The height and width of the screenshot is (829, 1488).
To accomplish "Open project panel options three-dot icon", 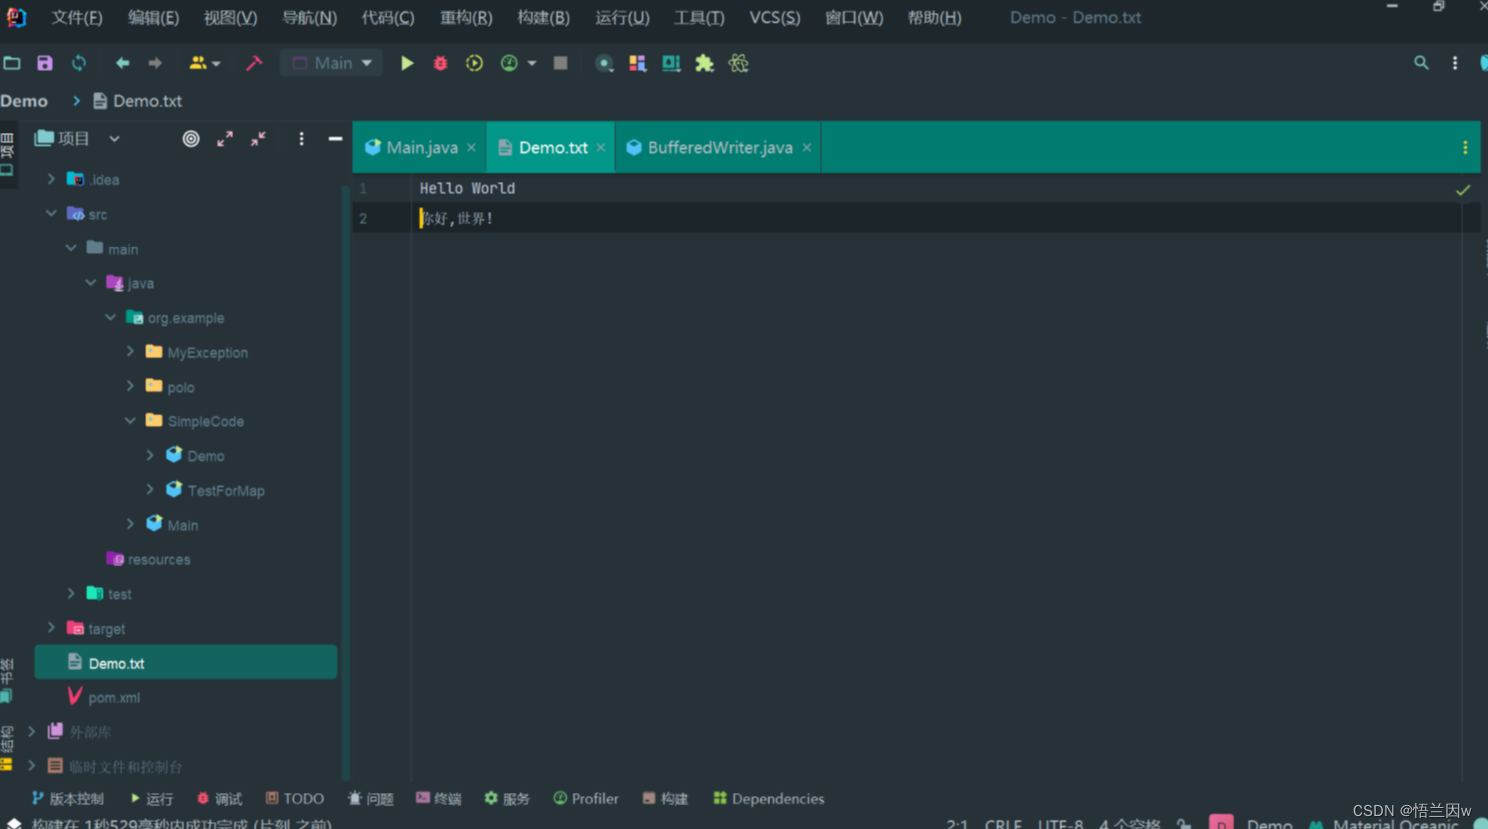I will [x=301, y=139].
